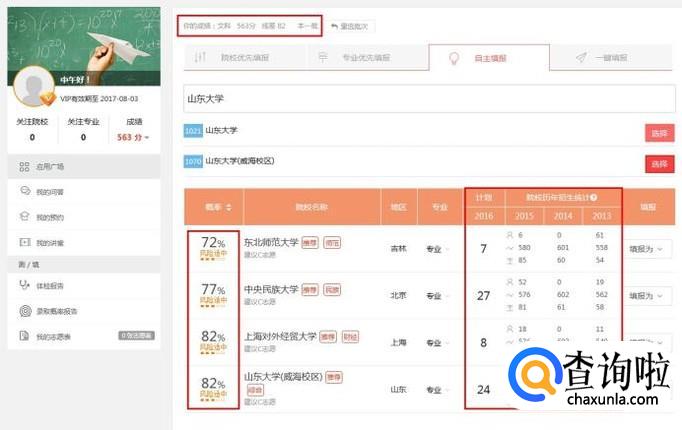Expand 专业 dropdown for 山东大学(威海校区) row
The image size is (682, 430).
pyautogui.click(x=438, y=390)
